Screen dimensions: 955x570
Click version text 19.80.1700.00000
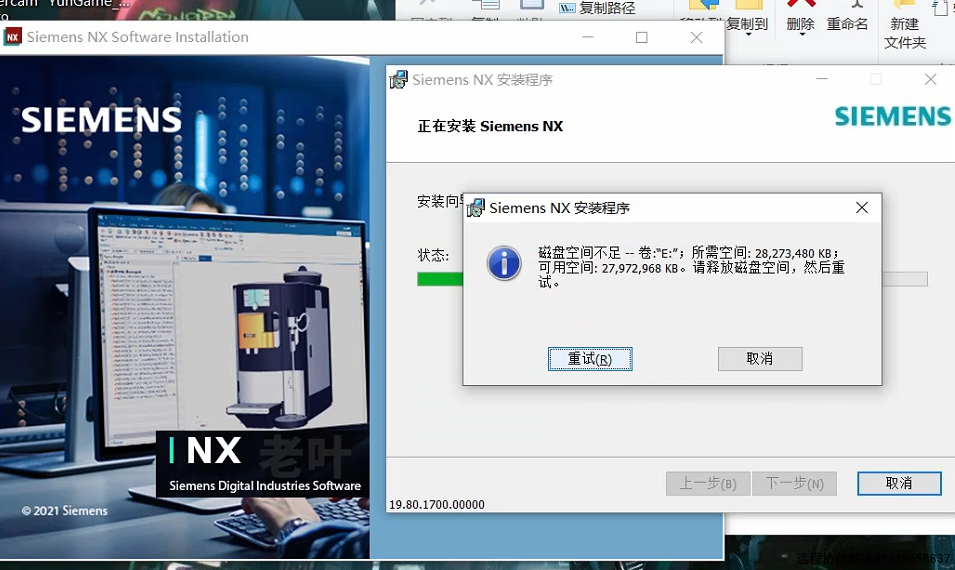437,504
